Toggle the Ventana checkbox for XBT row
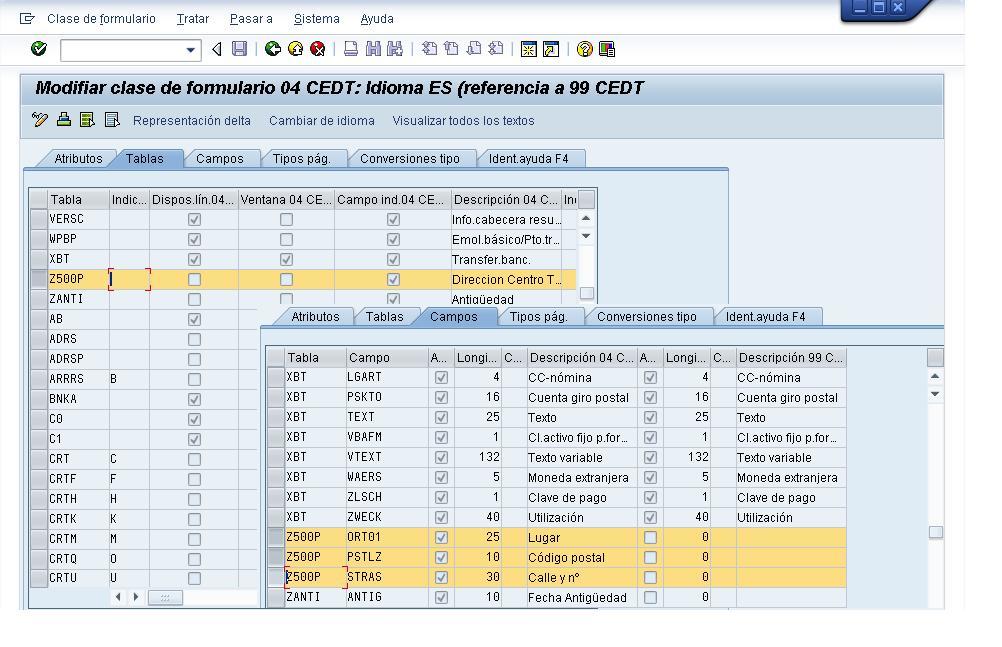The width and height of the screenshot is (1002, 647). coord(286,259)
